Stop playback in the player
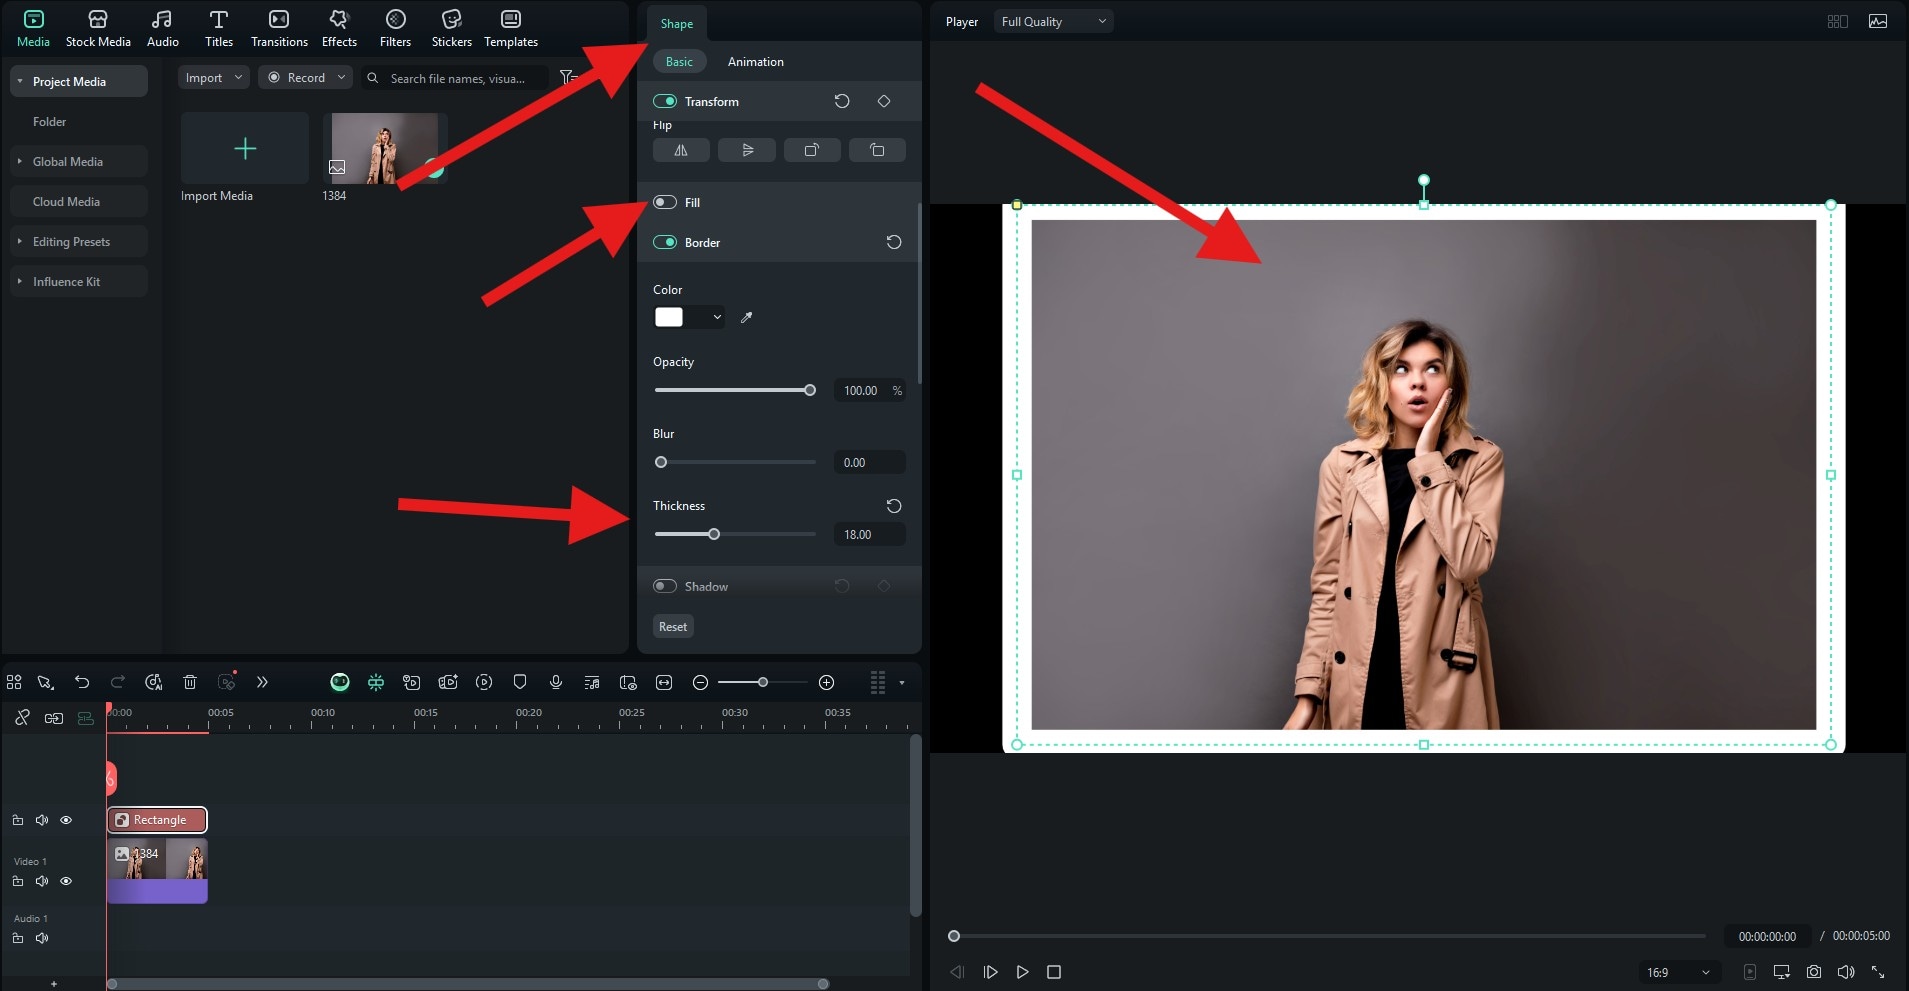1909x991 pixels. (1054, 973)
